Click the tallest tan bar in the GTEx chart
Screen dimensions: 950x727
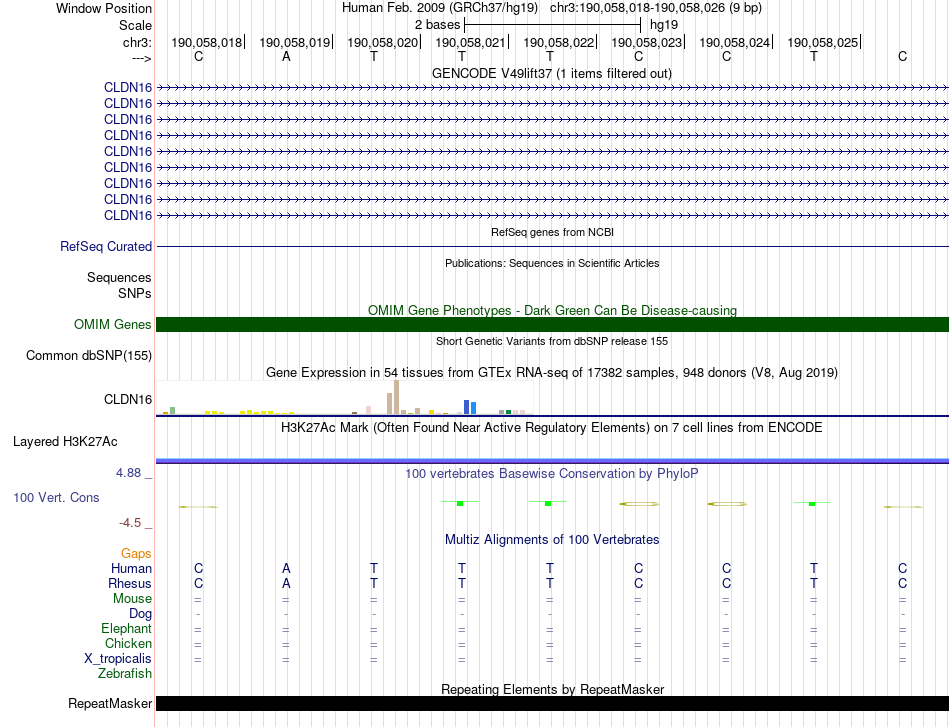coord(397,397)
